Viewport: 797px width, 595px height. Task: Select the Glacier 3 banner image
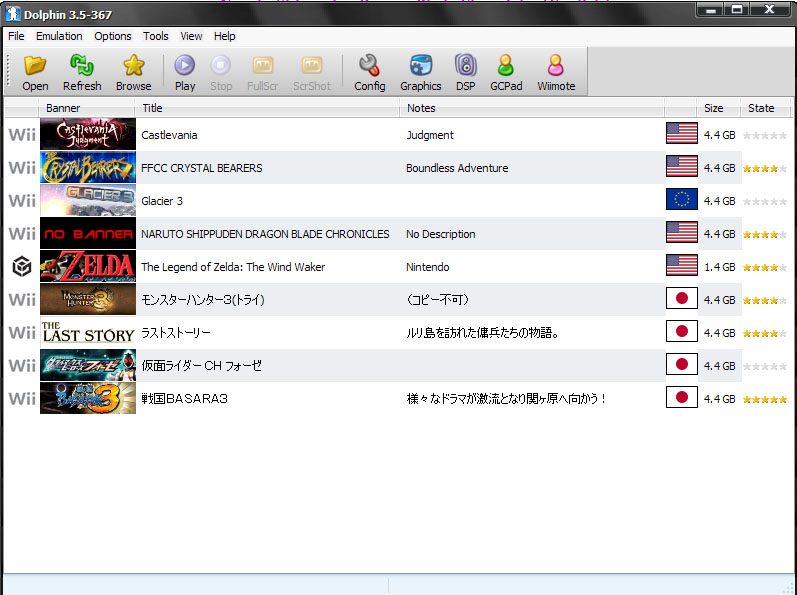88,200
